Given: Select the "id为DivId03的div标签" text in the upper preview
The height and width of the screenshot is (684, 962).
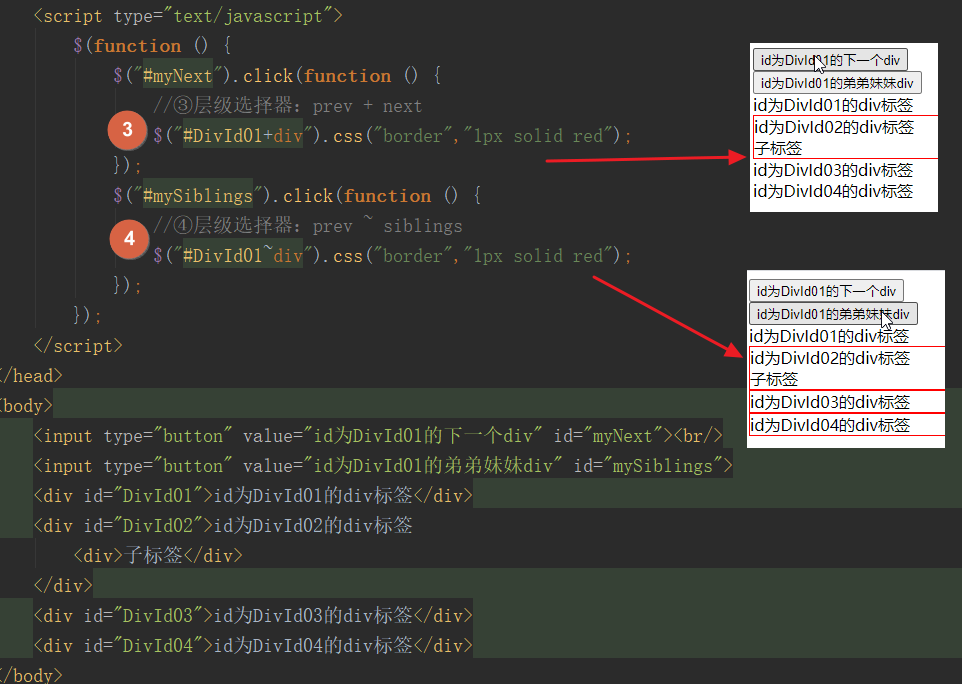Looking at the screenshot, I should pos(833,170).
